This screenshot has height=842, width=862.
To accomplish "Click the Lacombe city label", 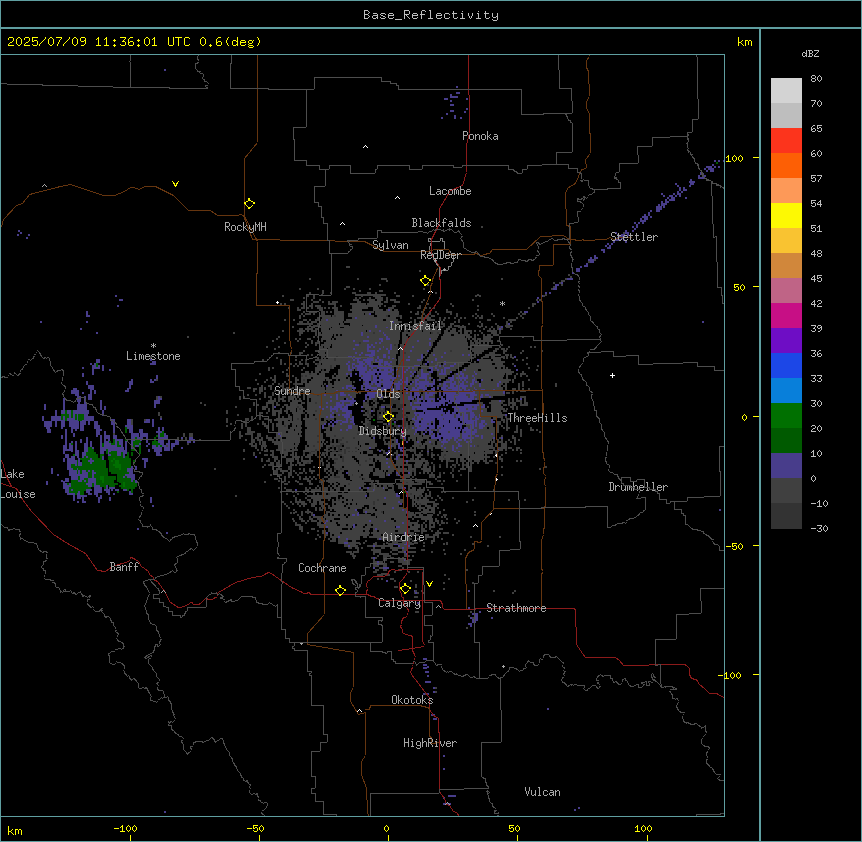I will pos(450,191).
